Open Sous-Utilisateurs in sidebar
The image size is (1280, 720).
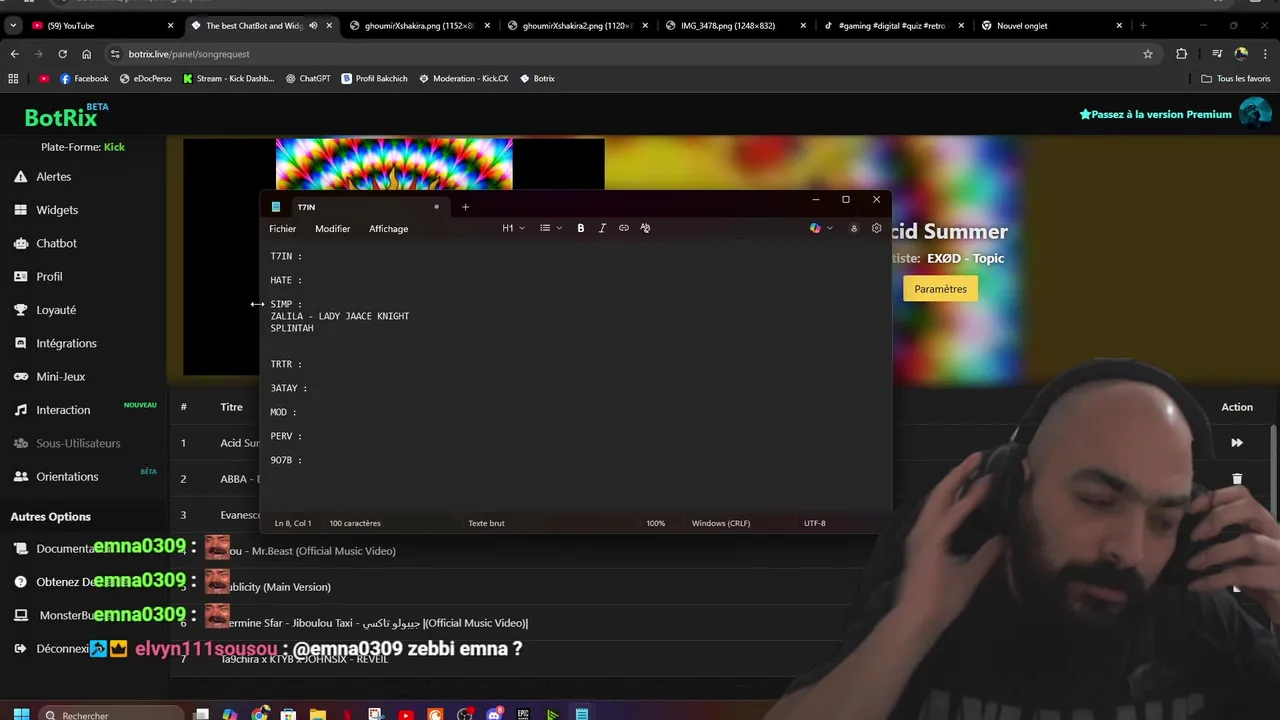click(x=78, y=443)
